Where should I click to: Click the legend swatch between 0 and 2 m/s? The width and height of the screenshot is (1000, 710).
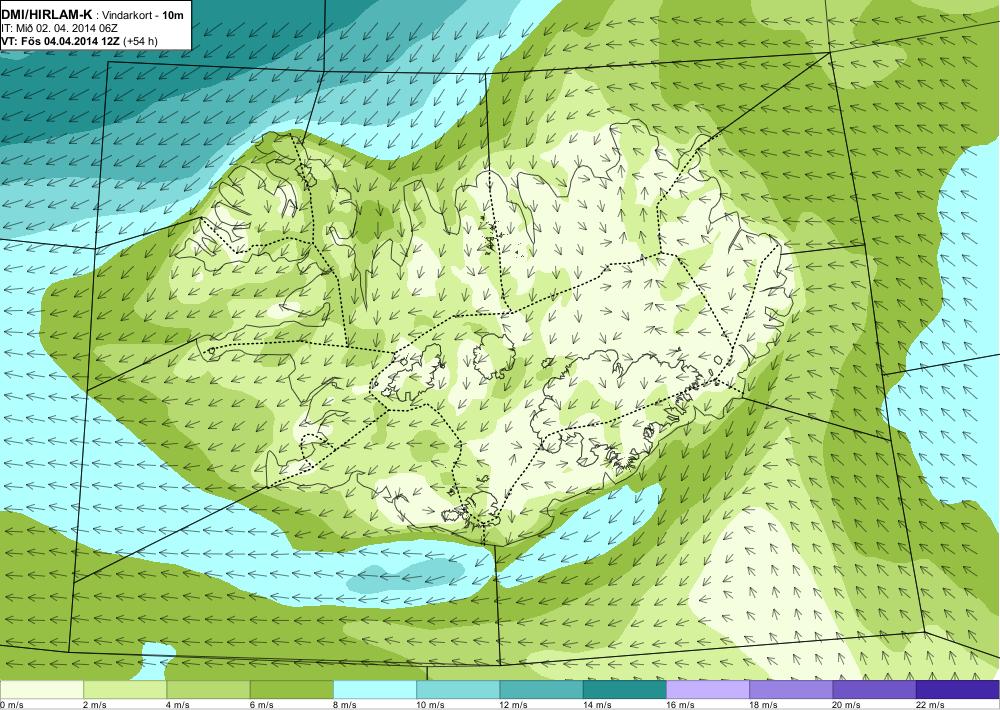pos(41,690)
